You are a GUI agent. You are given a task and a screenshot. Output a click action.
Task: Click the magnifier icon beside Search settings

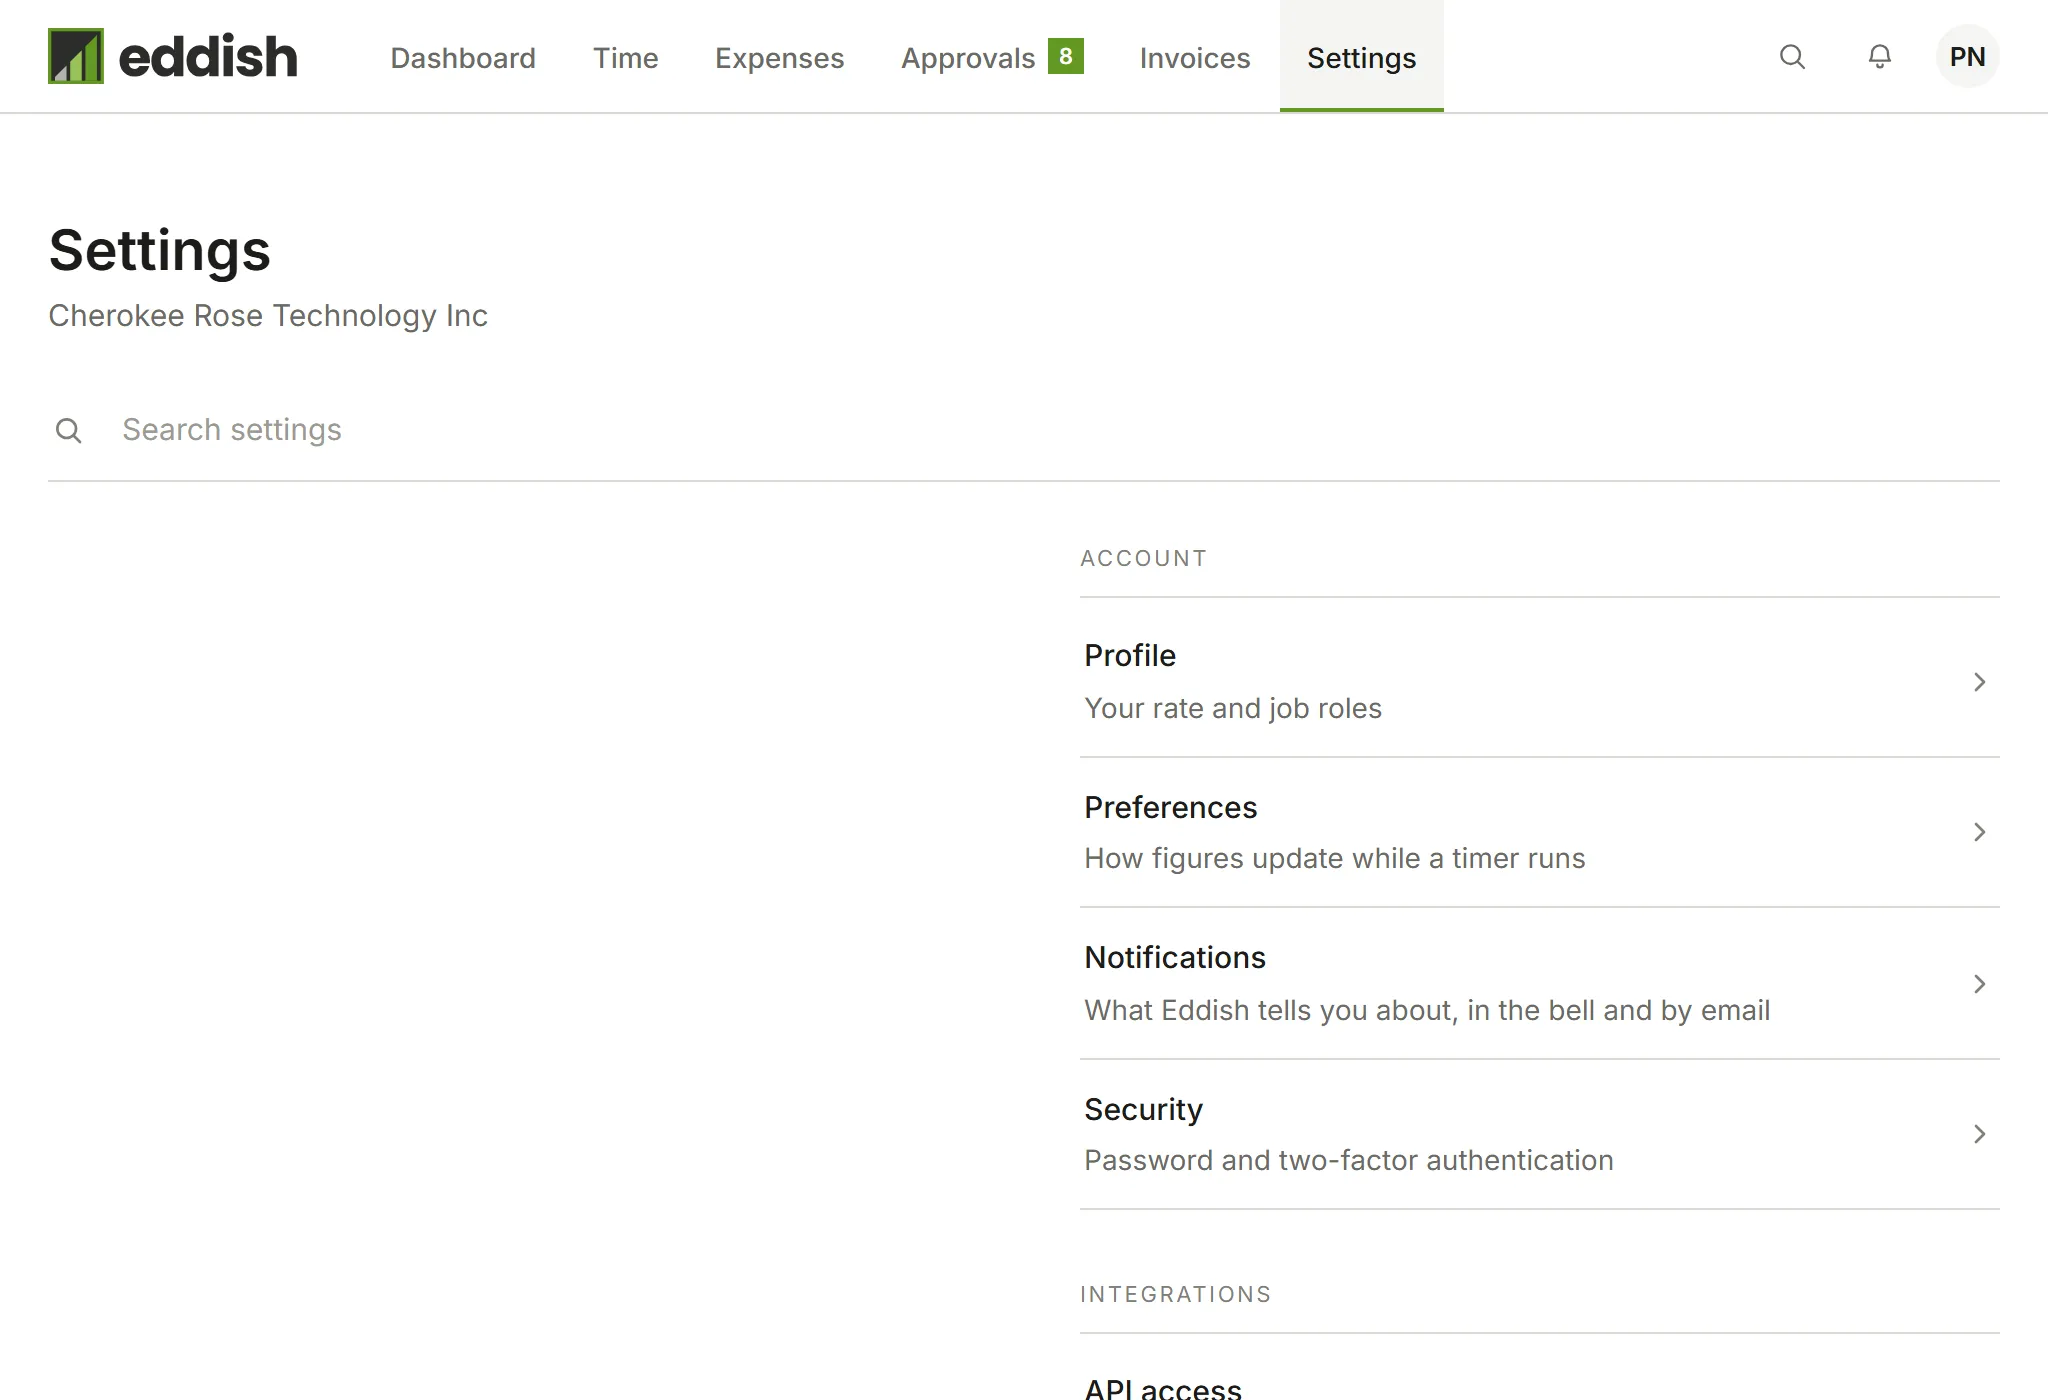pyautogui.click(x=69, y=431)
